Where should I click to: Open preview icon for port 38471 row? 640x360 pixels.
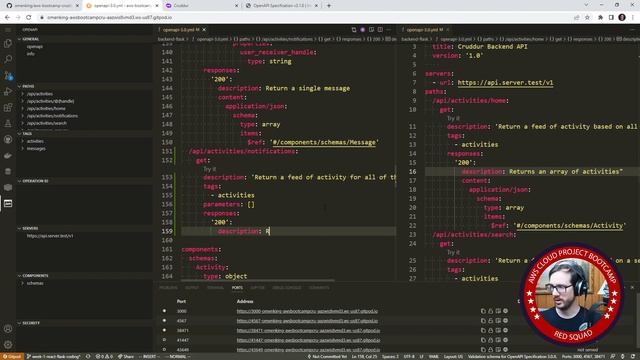point(498,330)
